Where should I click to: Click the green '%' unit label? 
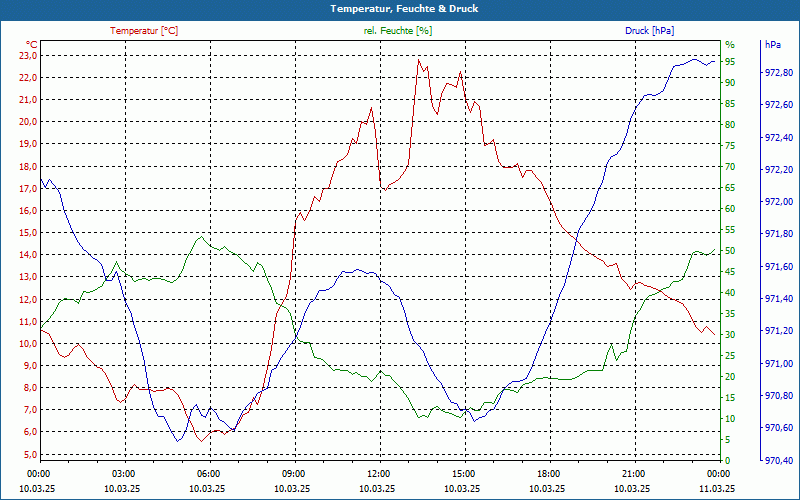pos(729,44)
